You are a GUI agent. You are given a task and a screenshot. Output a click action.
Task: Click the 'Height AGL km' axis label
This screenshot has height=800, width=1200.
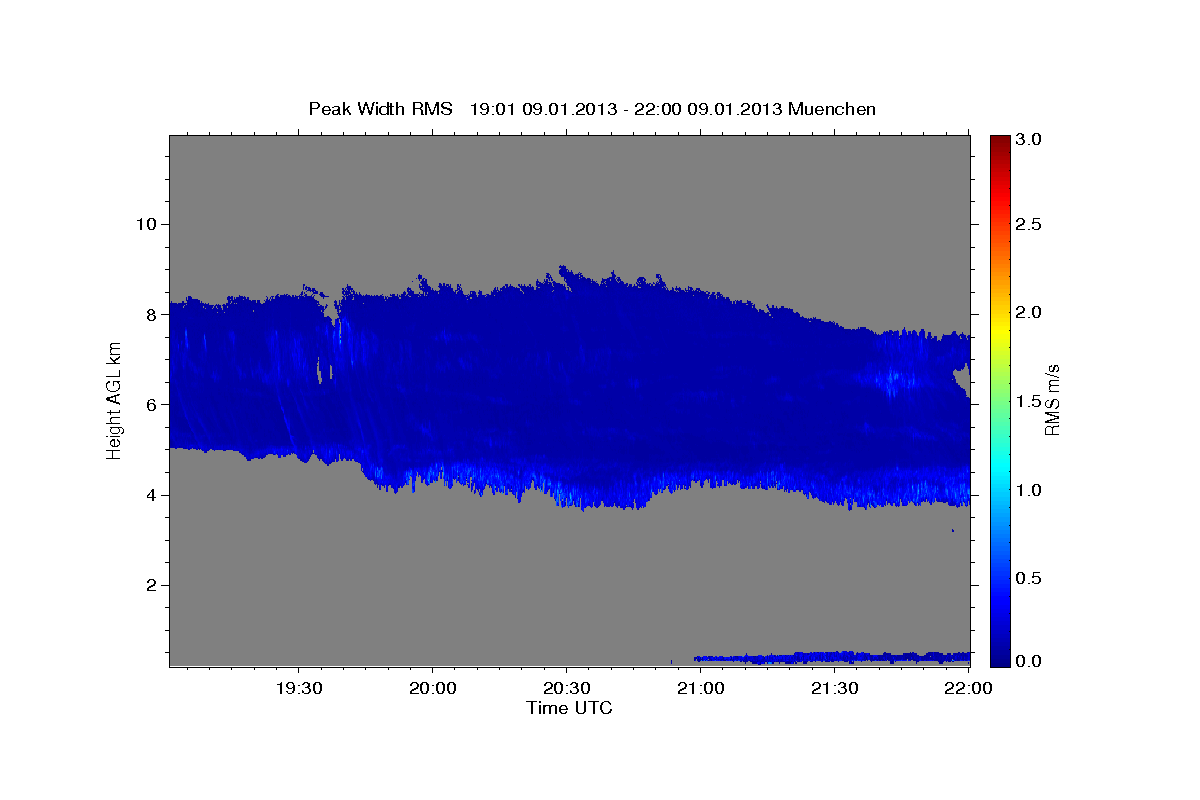pyautogui.click(x=114, y=401)
